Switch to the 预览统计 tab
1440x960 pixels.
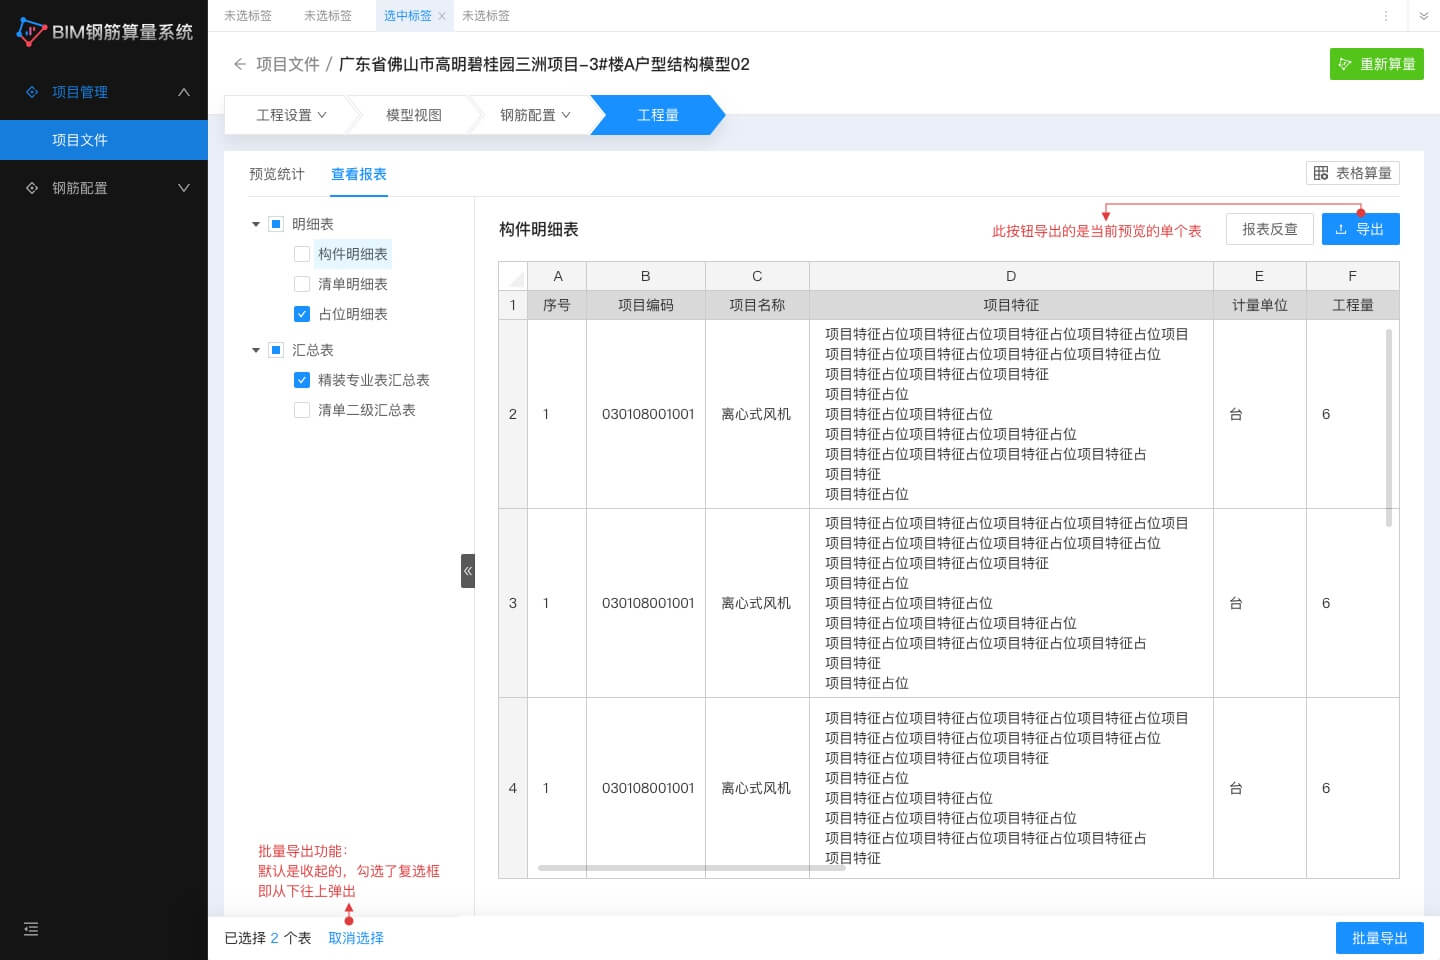pos(276,174)
